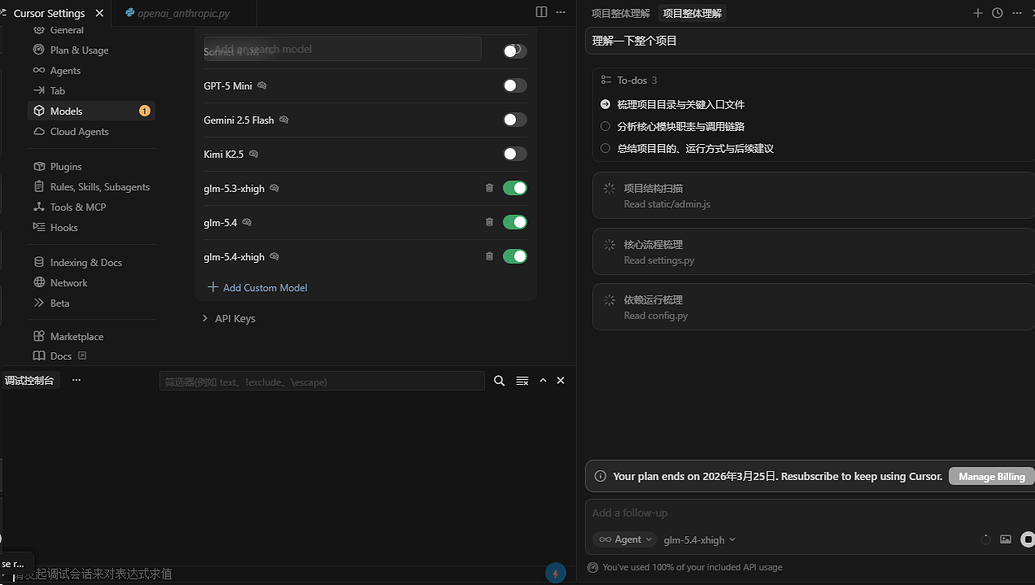The height and width of the screenshot is (585, 1035).
Task: Click Add Custom Model
Action: [257, 288]
